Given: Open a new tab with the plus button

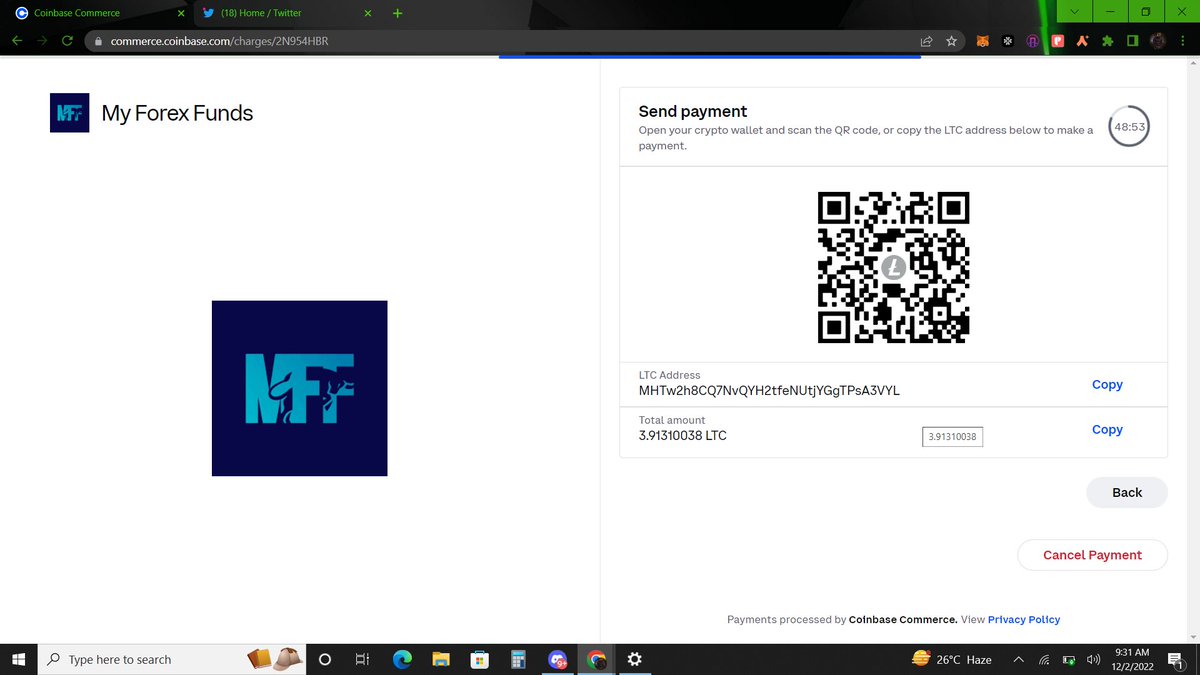Looking at the screenshot, I should (x=397, y=13).
